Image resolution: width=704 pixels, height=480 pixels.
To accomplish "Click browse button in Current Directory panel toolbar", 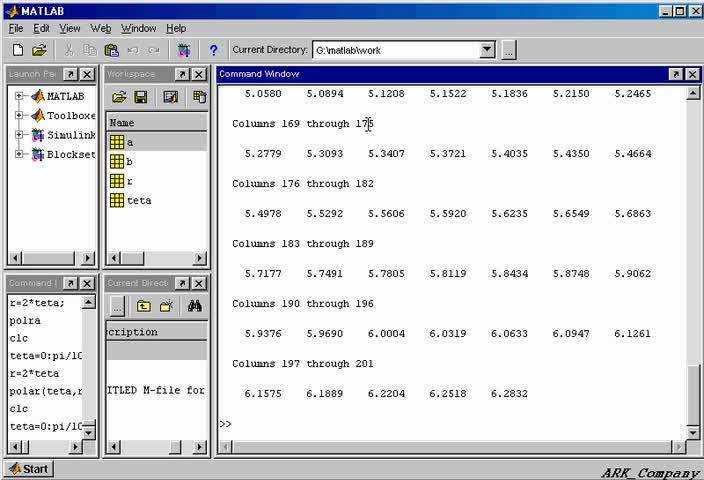I will (x=117, y=306).
